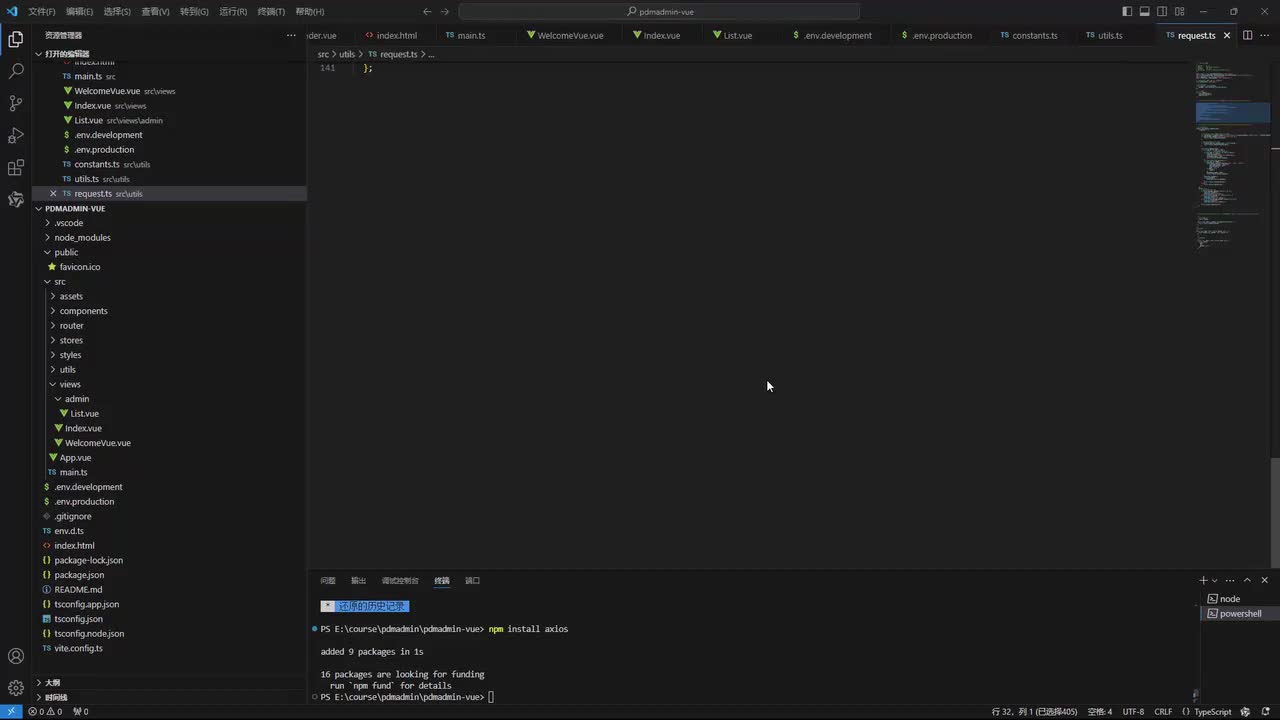Close request.ts in open editors list
Image resolution: width=1280 pixels, height=720 pixels.
[x=53, y=193]
